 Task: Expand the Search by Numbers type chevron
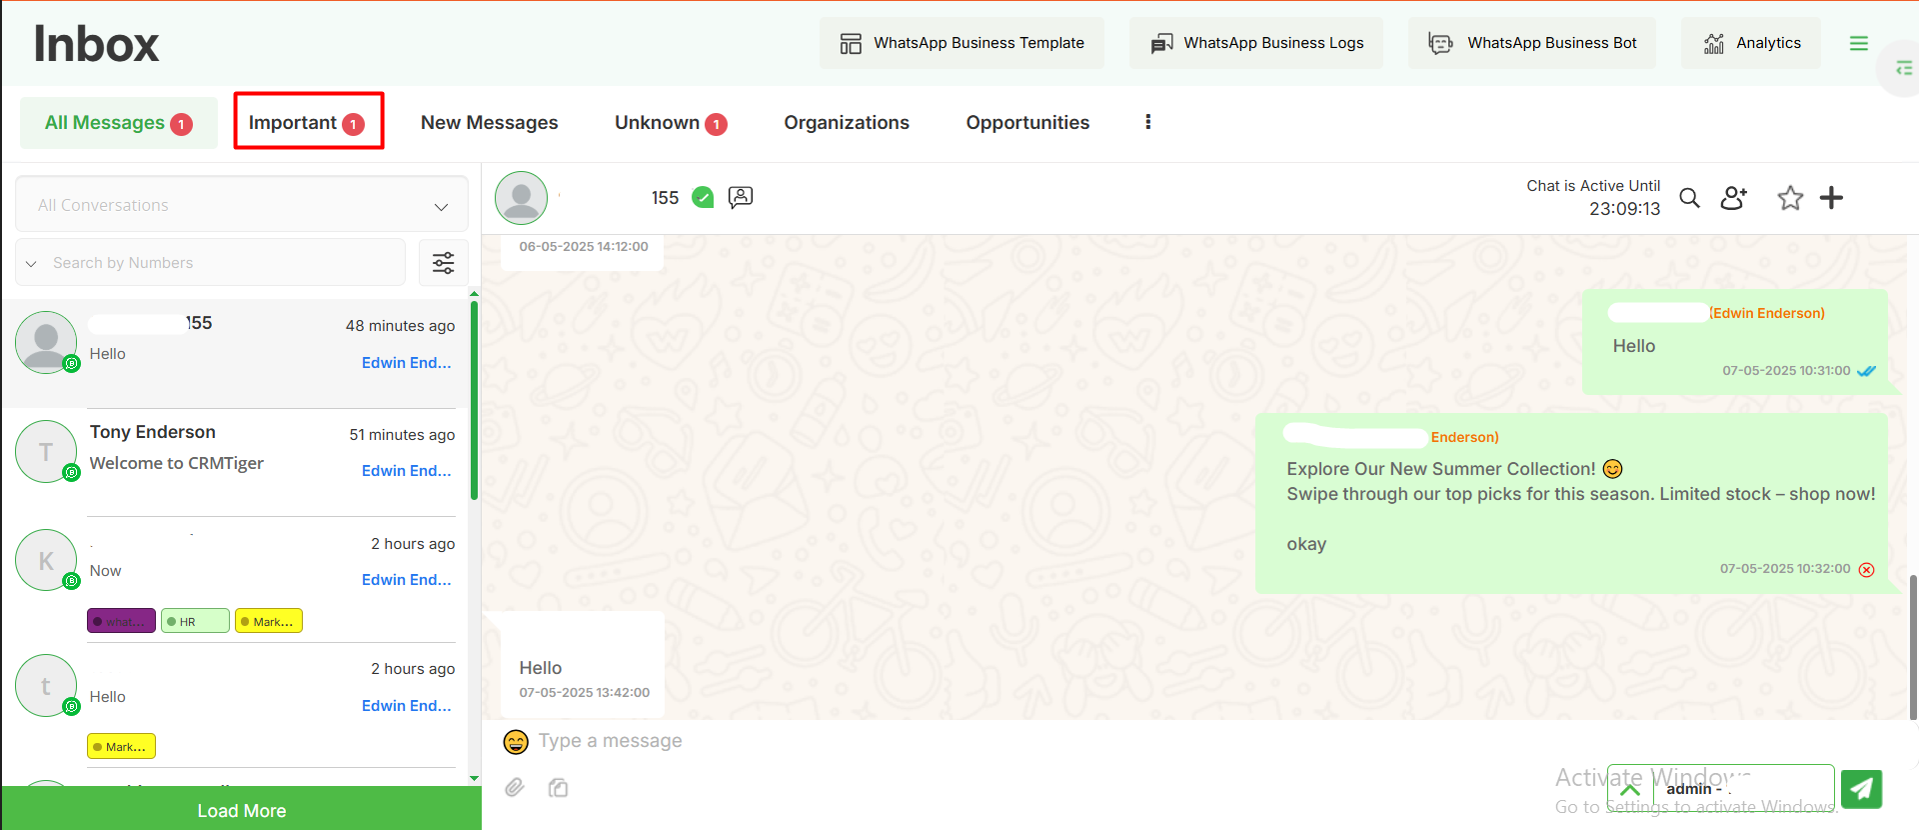(32, 263)
